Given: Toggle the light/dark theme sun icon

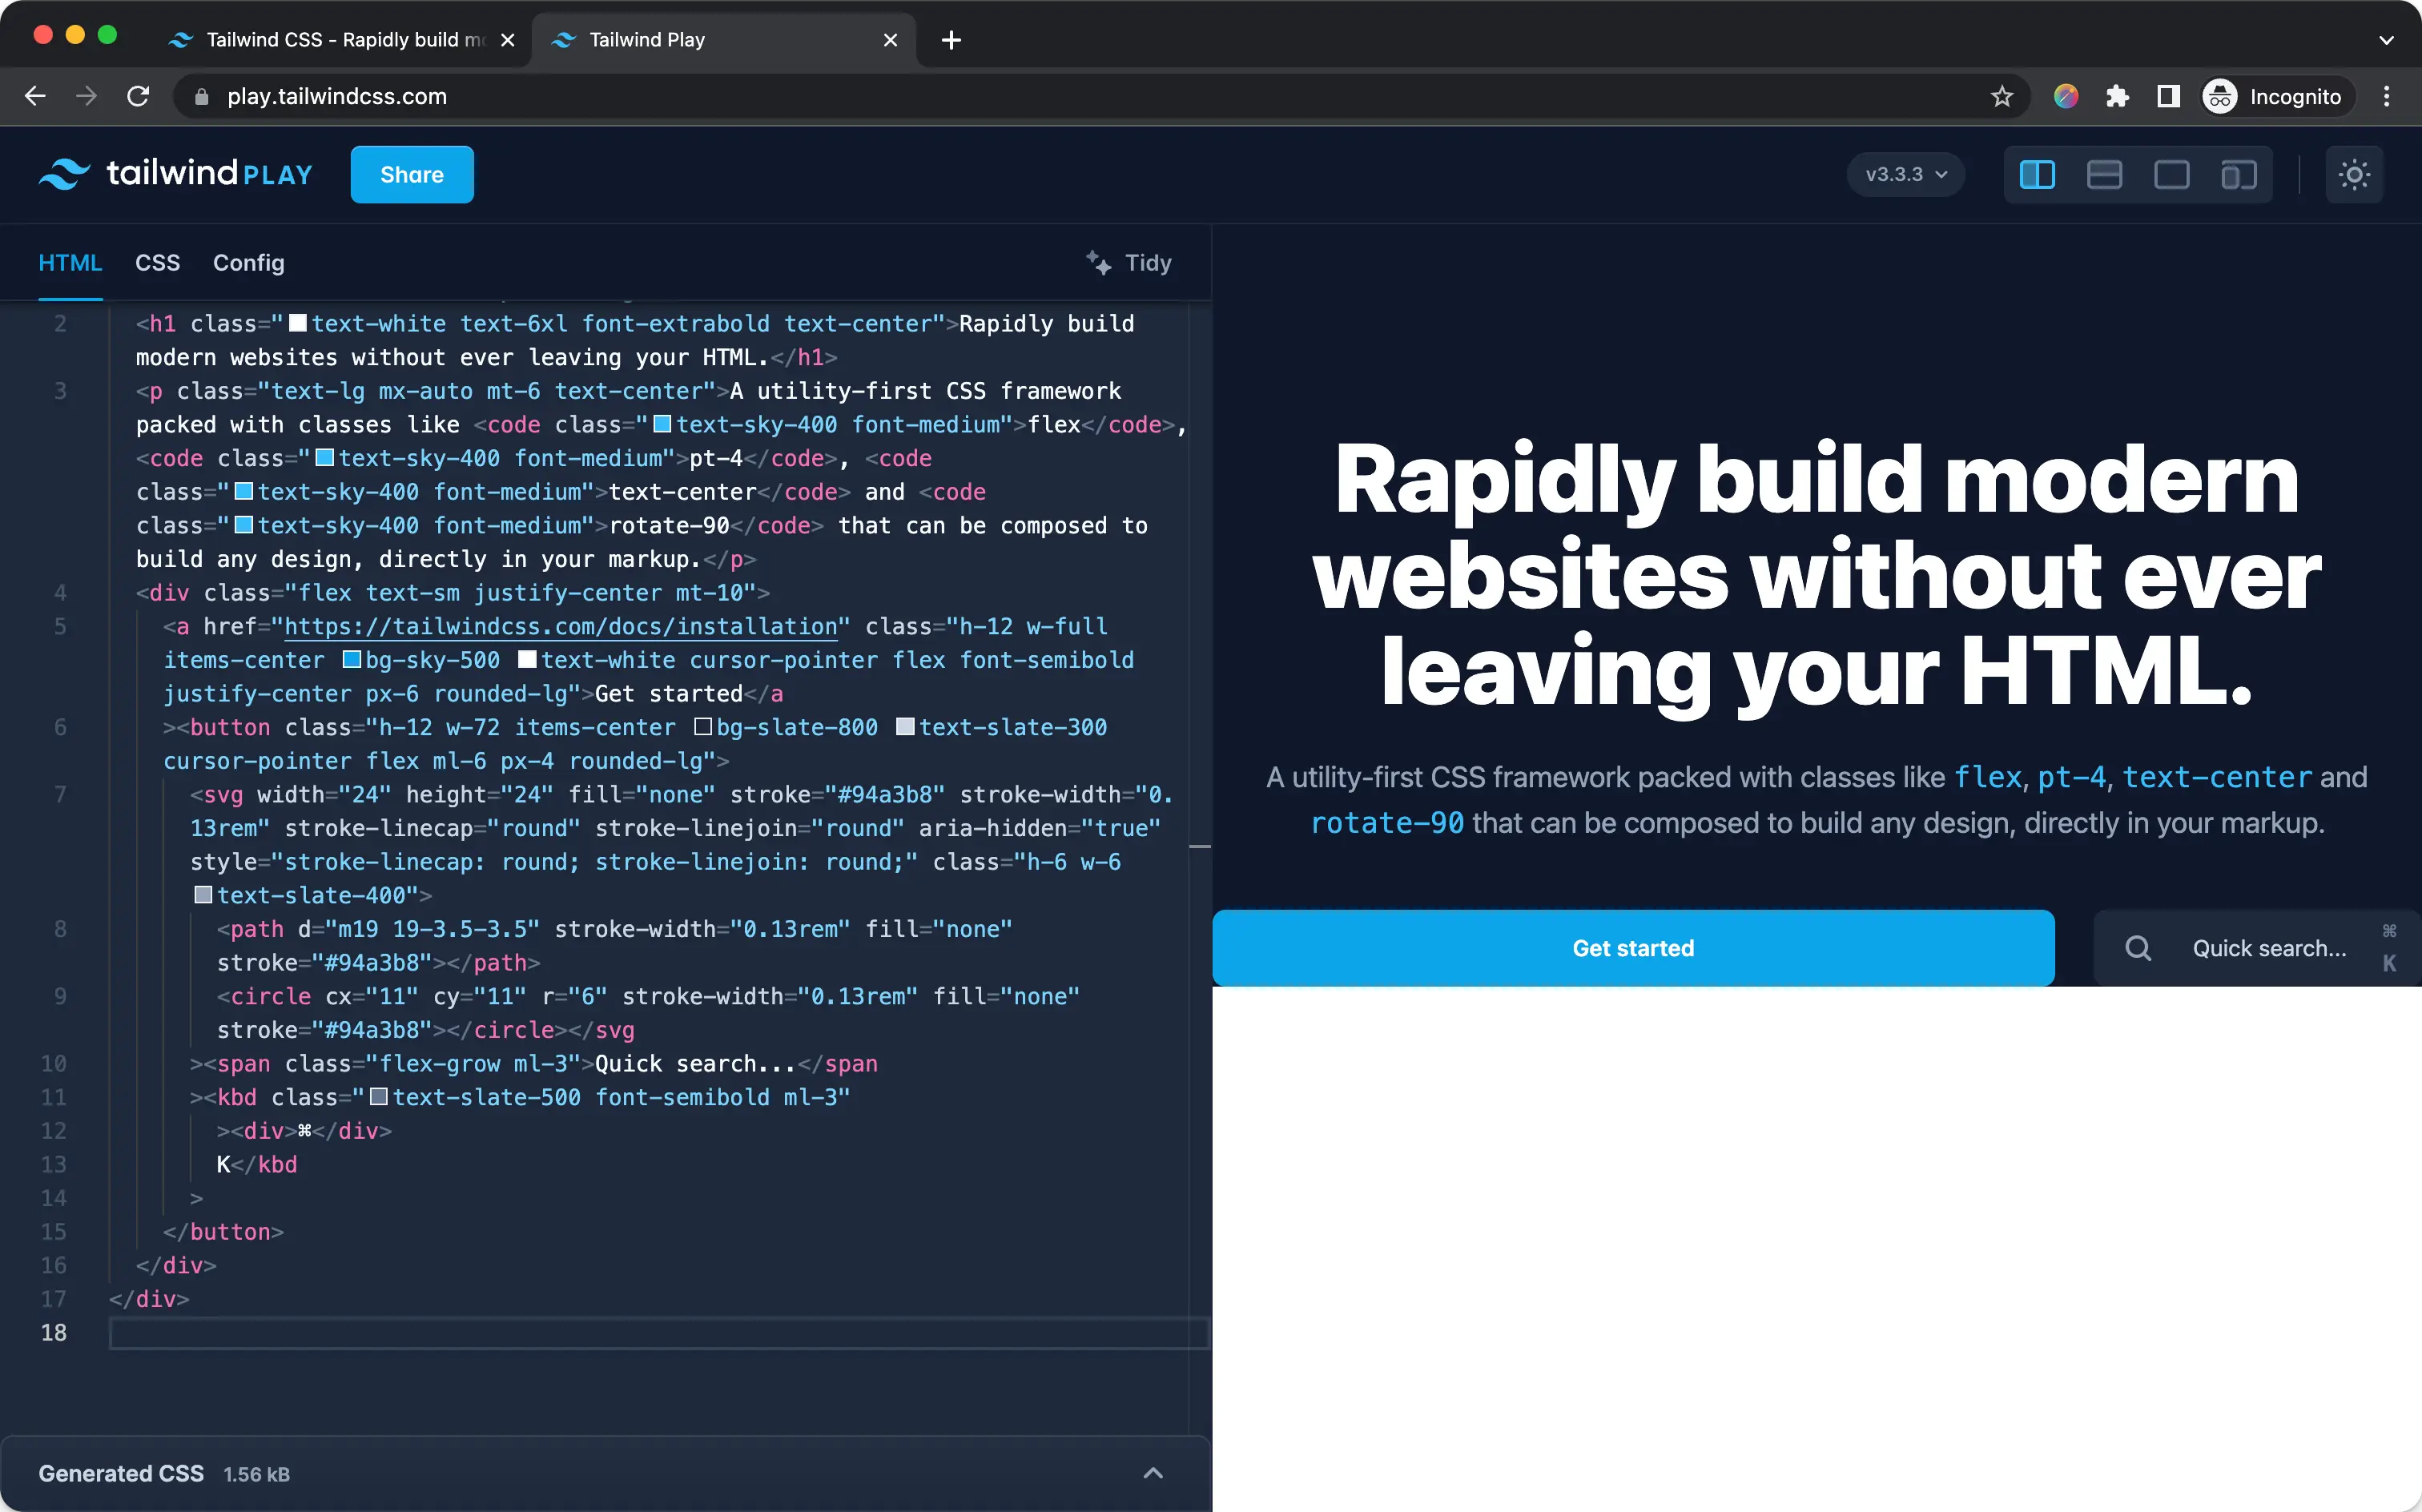Looking at the screenshot, I should click(x=2354, y=175).
